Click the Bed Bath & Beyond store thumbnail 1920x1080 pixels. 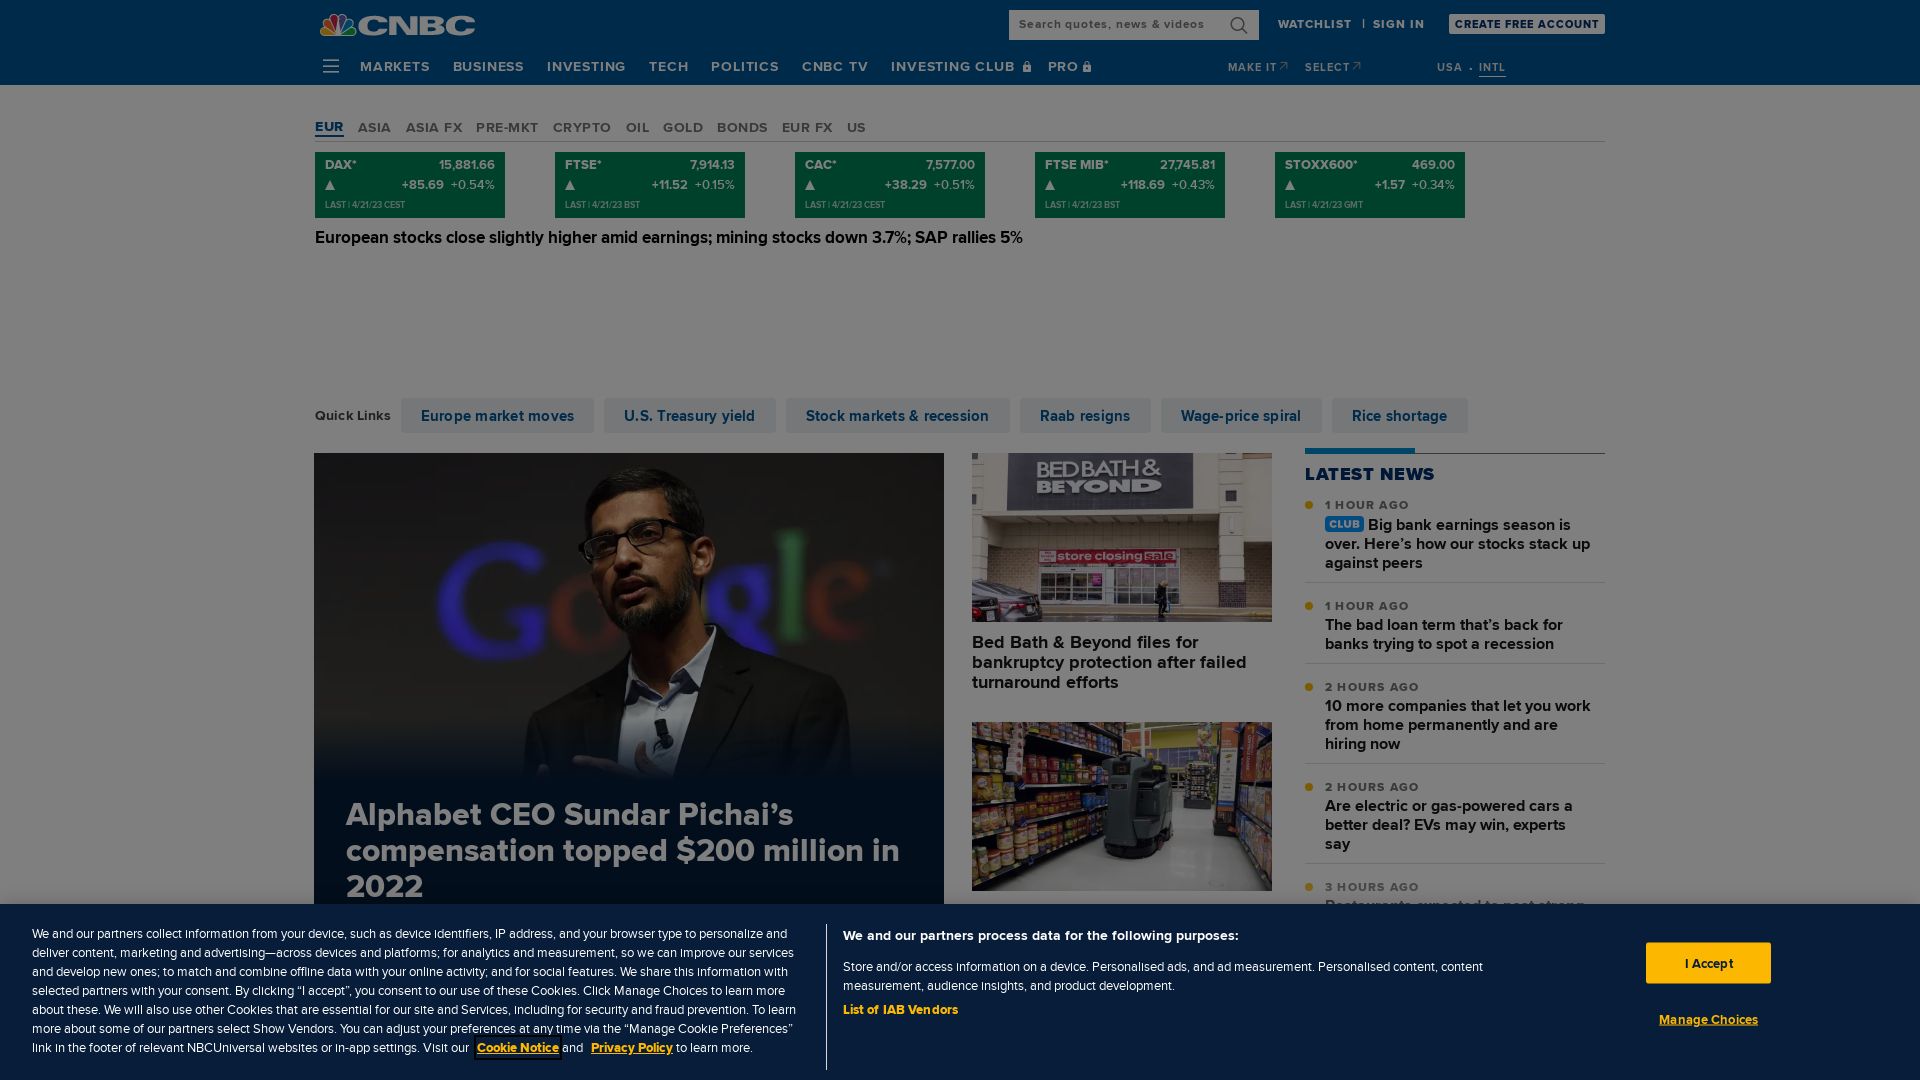1122,537
